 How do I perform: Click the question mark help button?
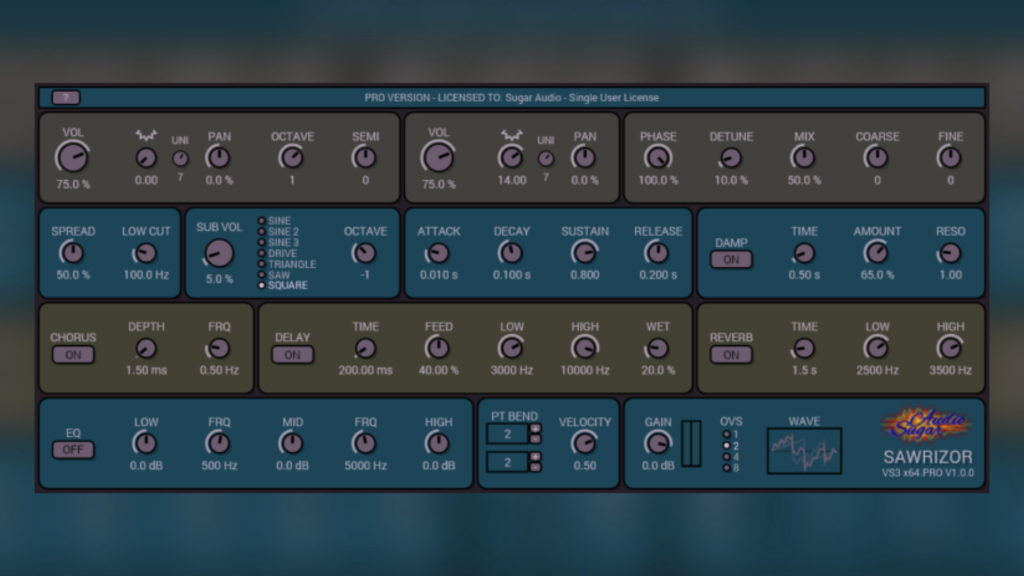[x=66, y=98]
